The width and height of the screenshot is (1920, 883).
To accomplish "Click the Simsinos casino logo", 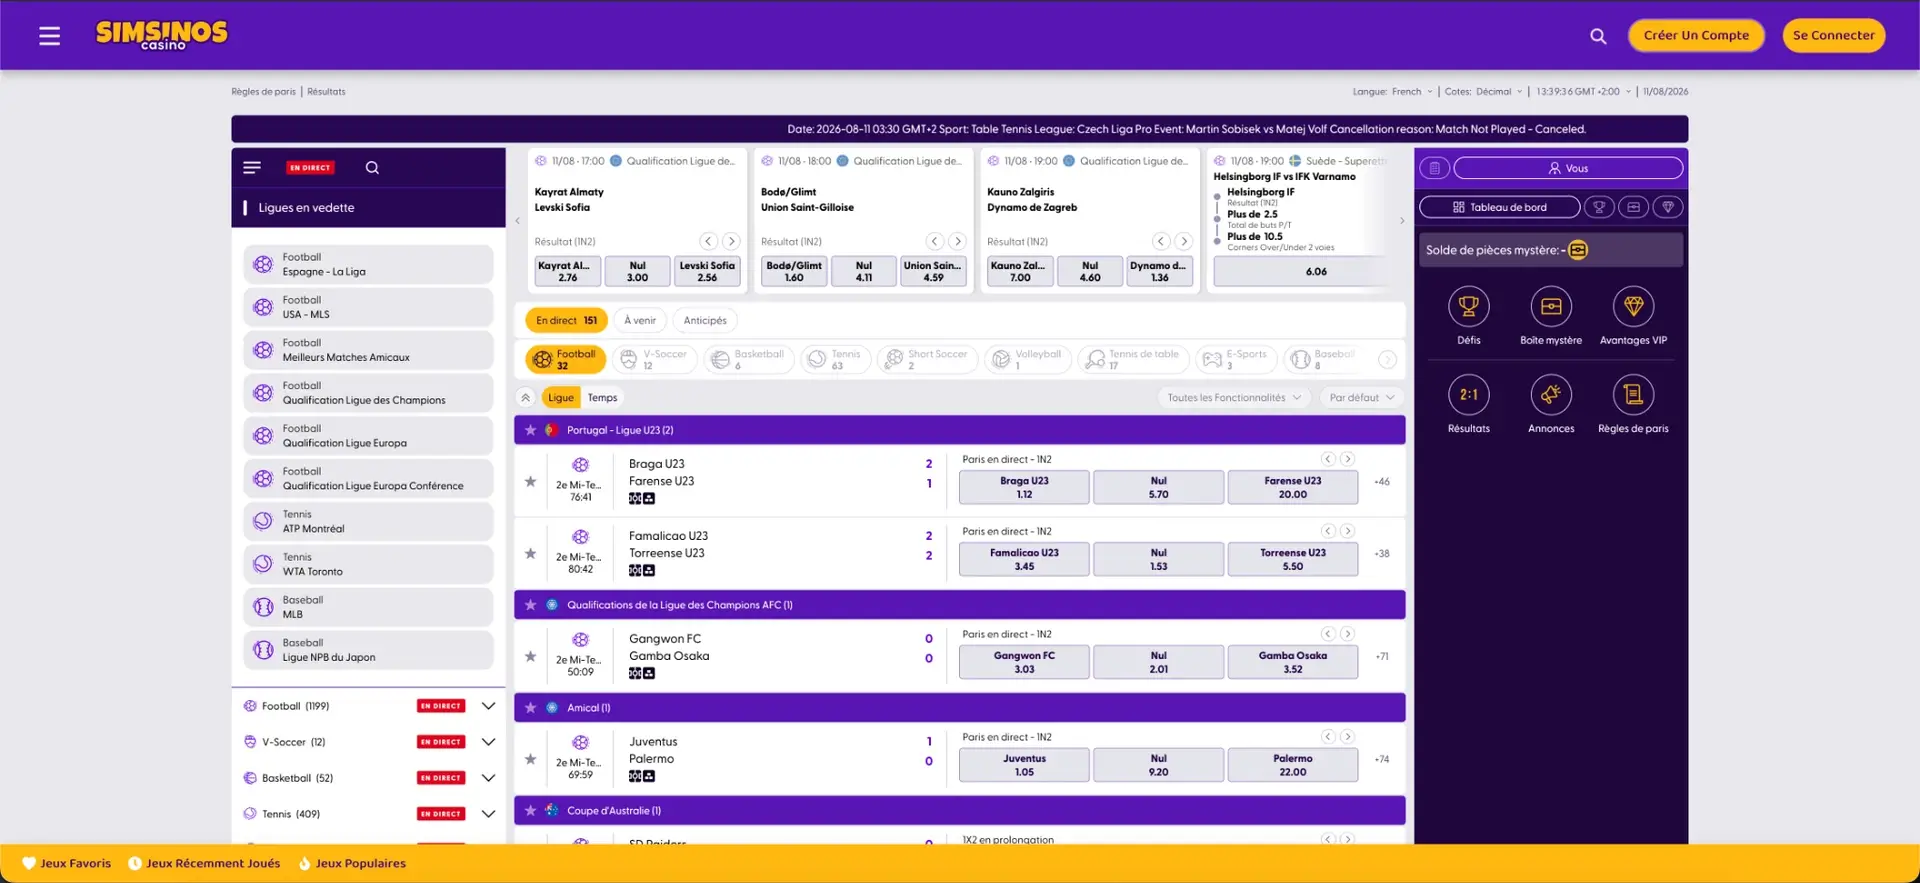I will click(161, 35).
